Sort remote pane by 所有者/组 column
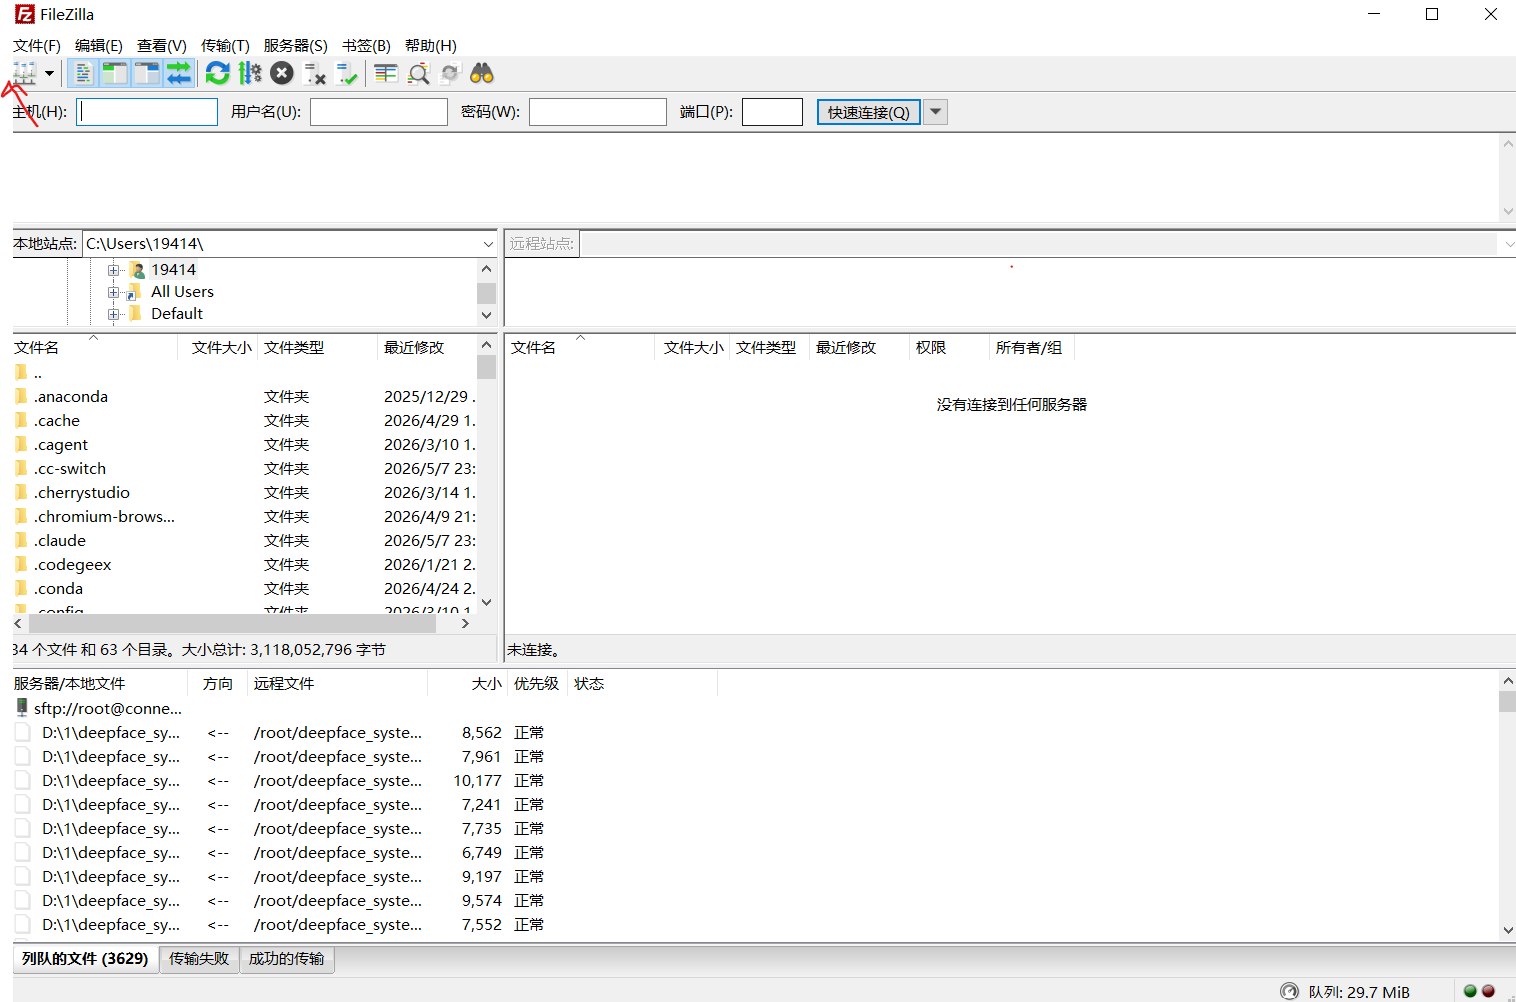This screenshot has width=1516, height=1002. tap(1030, 347)
